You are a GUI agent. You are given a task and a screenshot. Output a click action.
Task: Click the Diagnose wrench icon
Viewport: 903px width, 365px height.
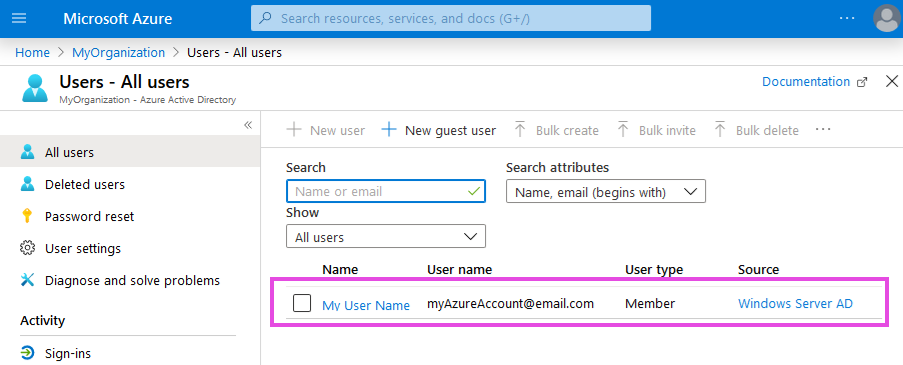pos(27,280)
